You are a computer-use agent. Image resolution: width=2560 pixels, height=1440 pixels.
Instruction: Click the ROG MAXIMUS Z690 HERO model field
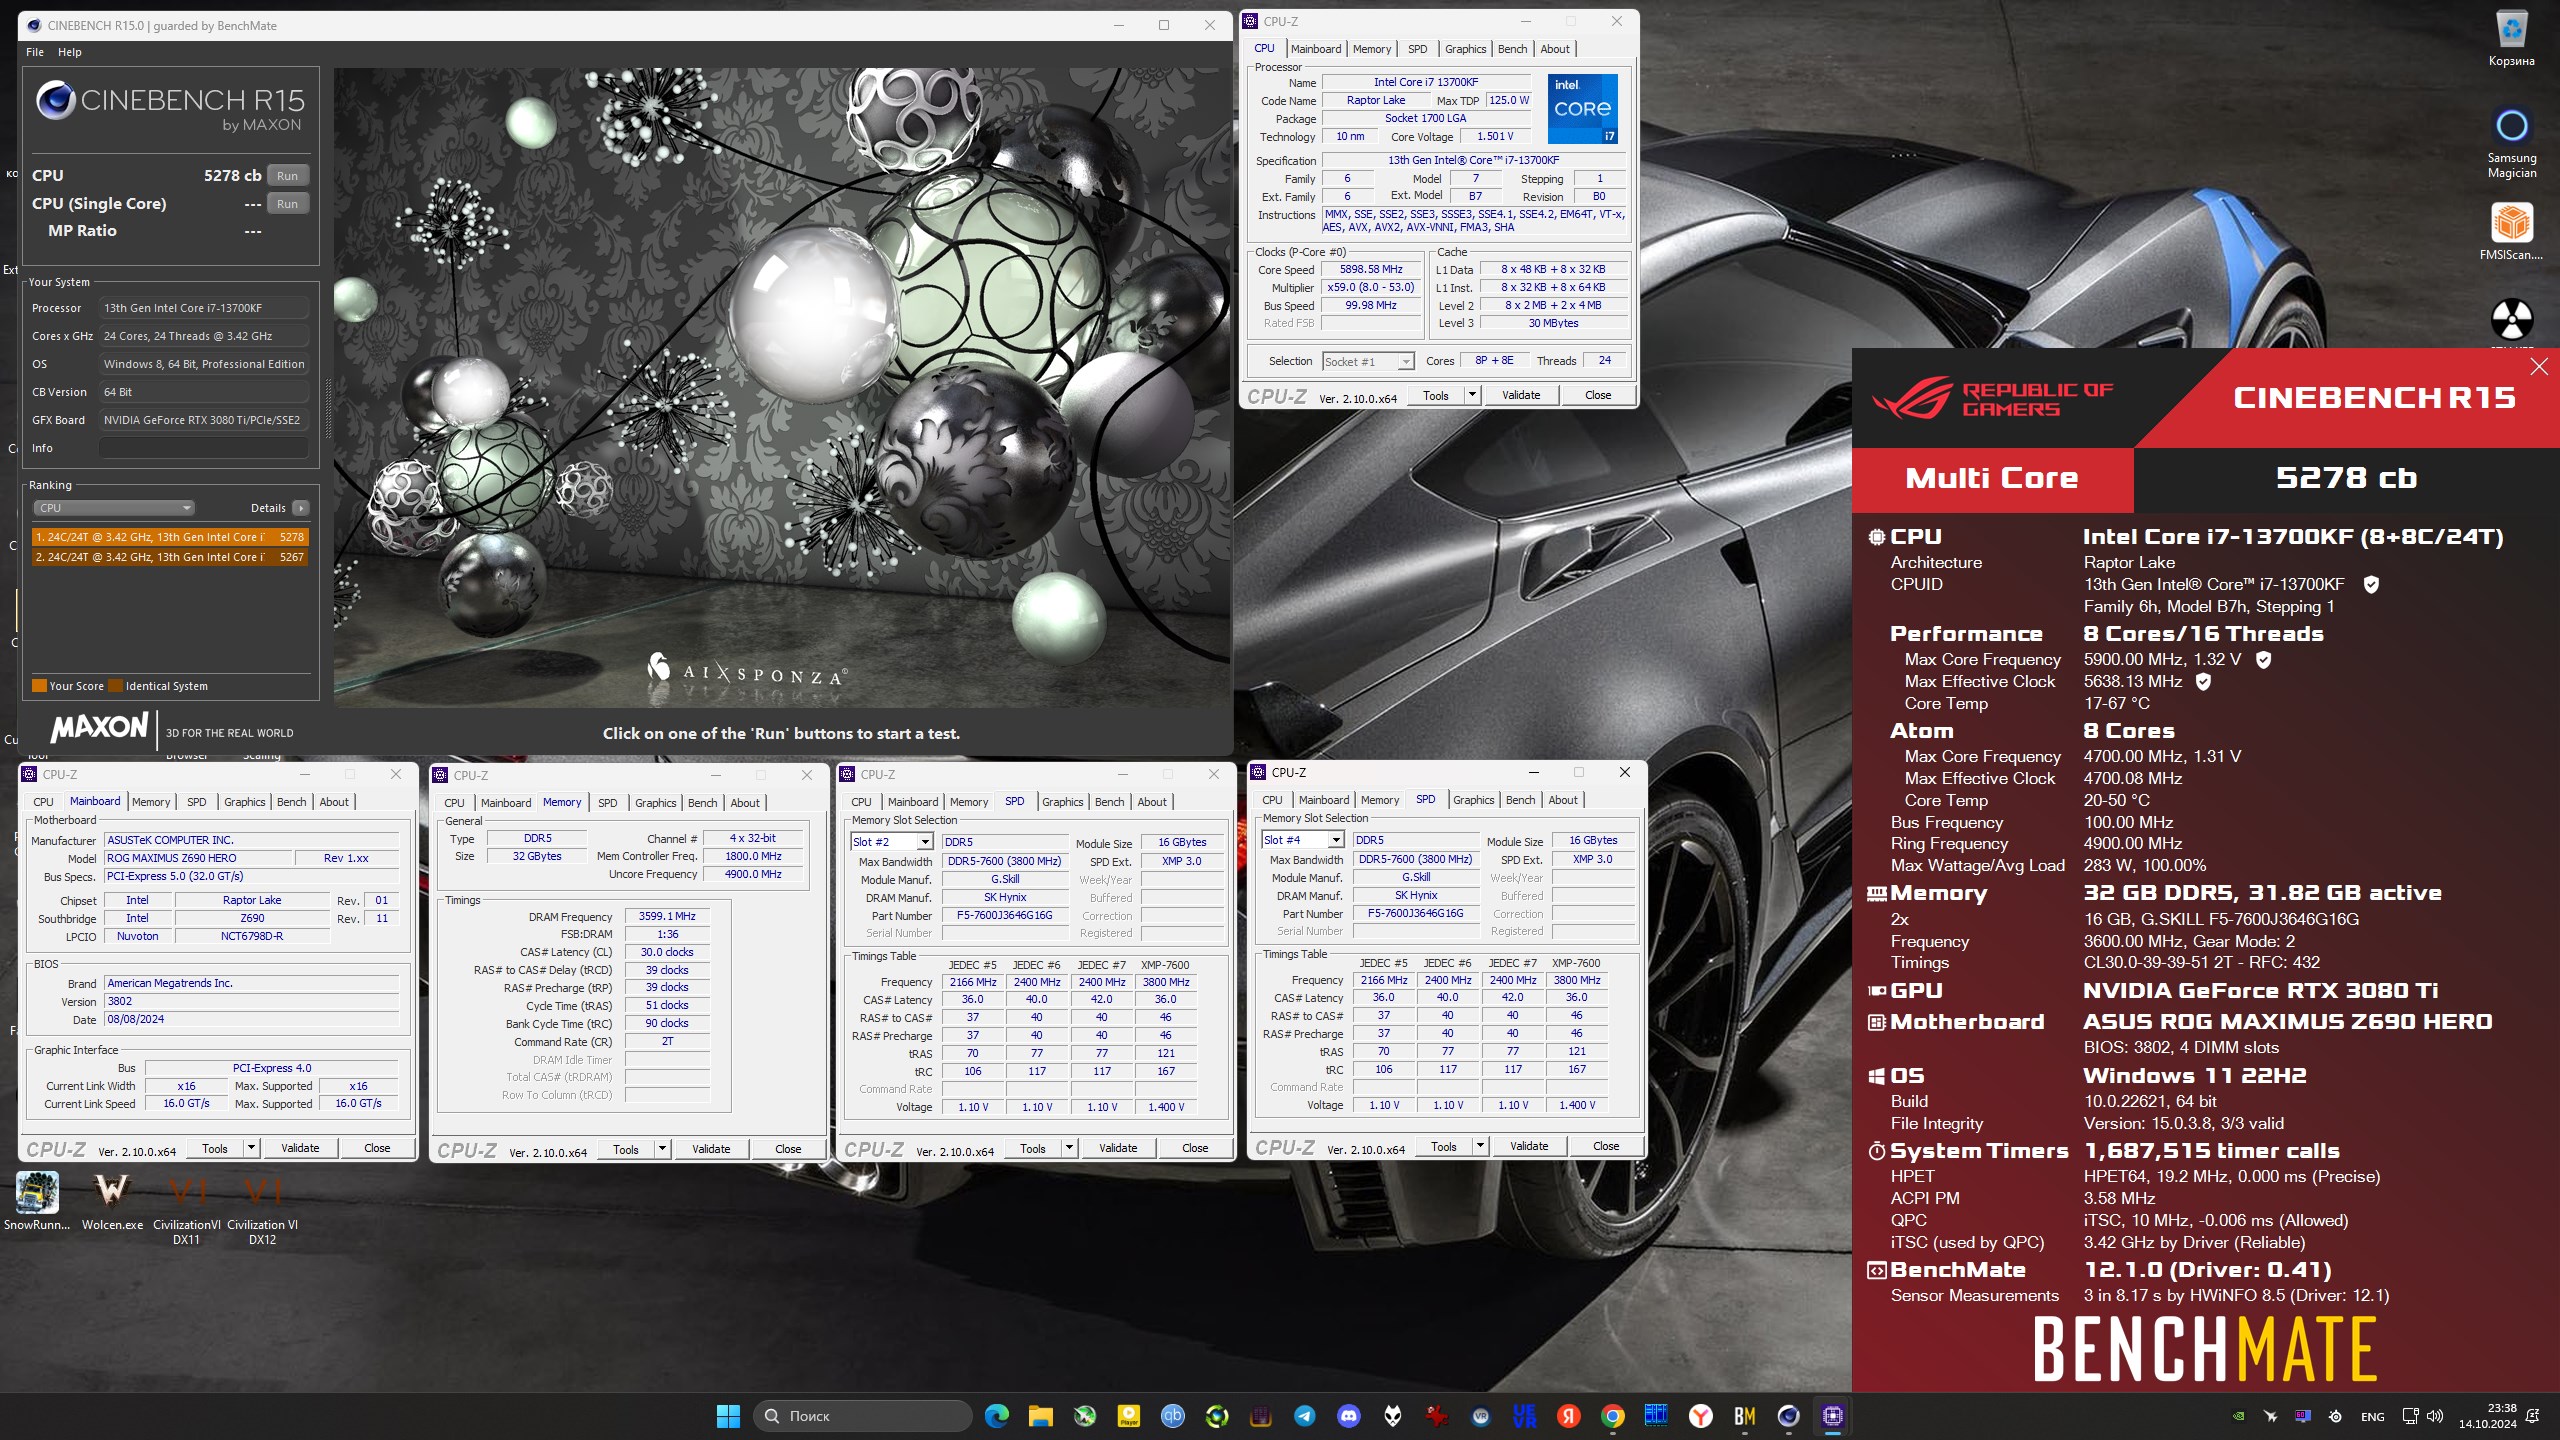click(198, 858)
